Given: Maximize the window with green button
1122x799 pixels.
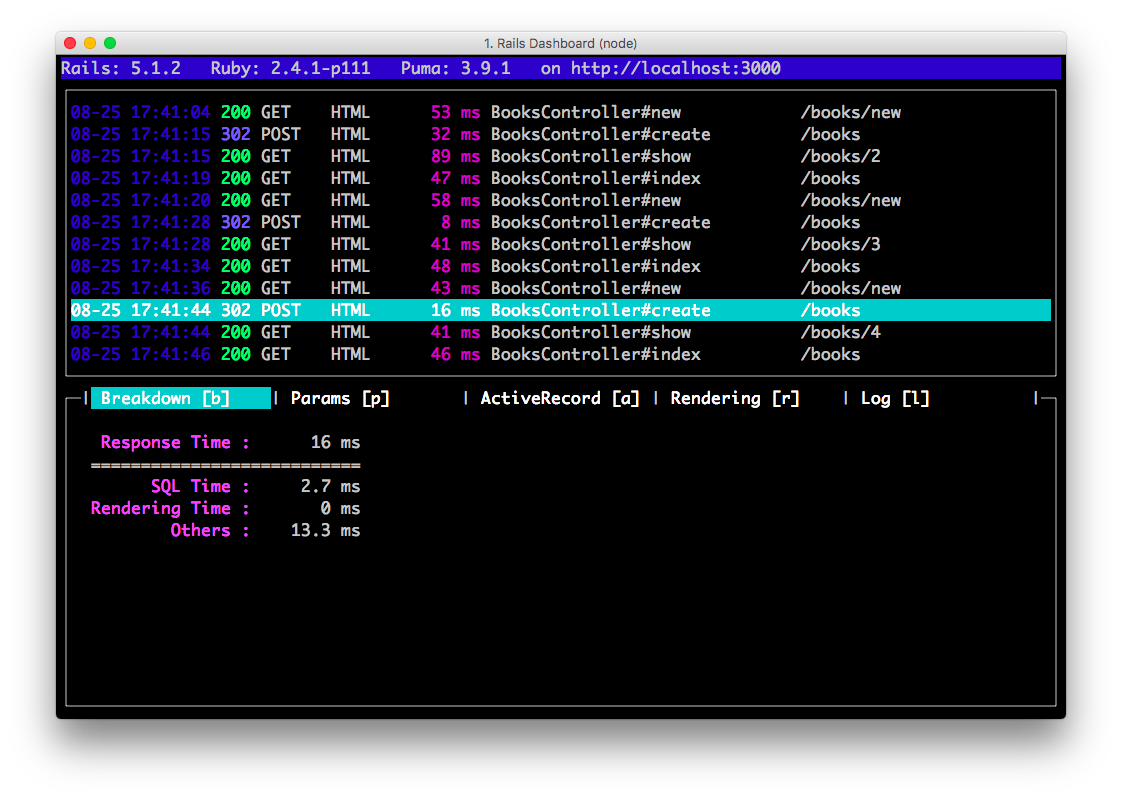Looking at the screenshot, I should [x=110, y=43].
